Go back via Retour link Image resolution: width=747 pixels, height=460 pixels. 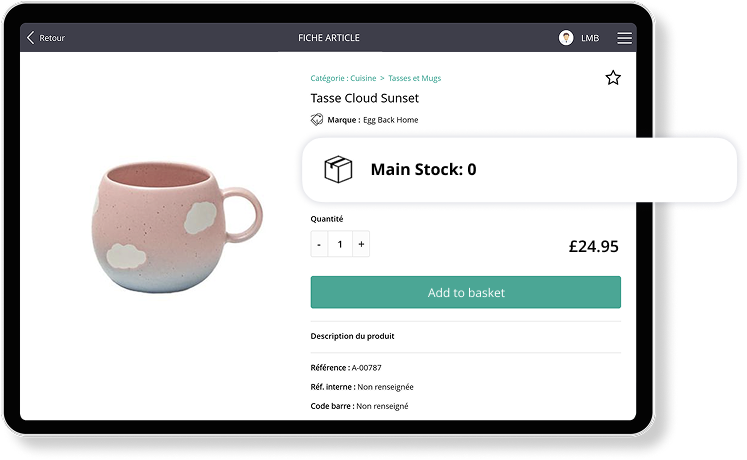[x=52, y=38]
